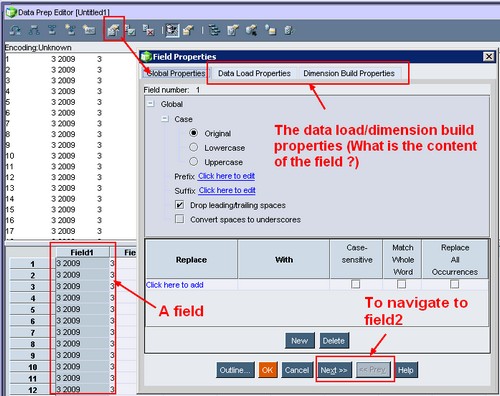This screenshot has width=500, height=396.
Task: Click the Field1 cell in grid row 3
Action: coord(82,286)
